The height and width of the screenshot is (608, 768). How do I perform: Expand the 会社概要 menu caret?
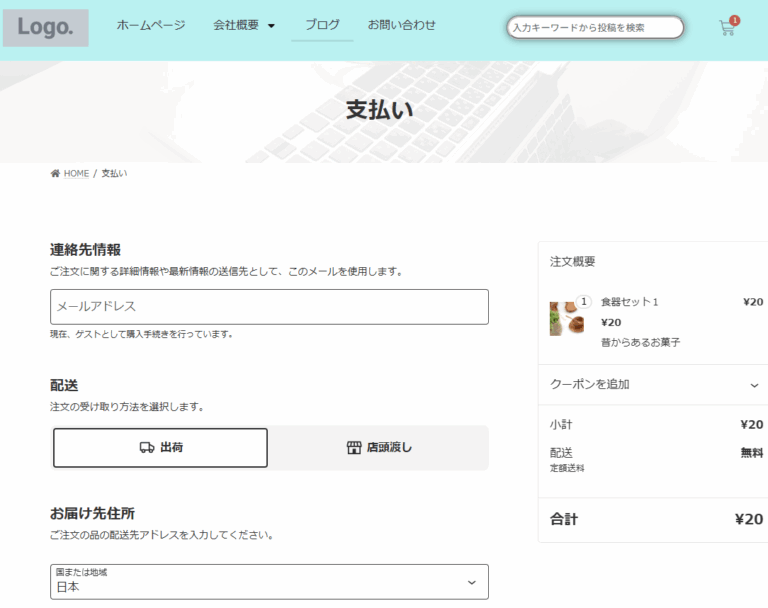coord(271,26)
